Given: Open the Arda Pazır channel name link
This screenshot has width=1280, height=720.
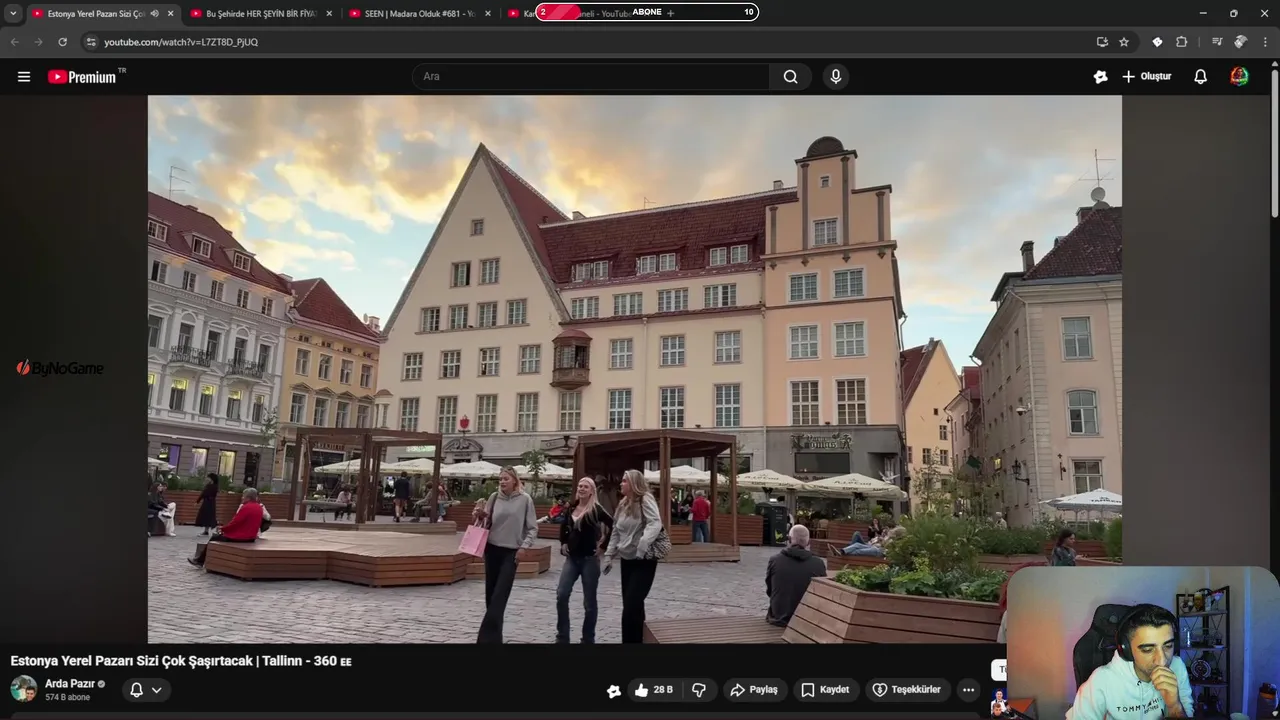Looking at the screenshot, I should point(70,684).
